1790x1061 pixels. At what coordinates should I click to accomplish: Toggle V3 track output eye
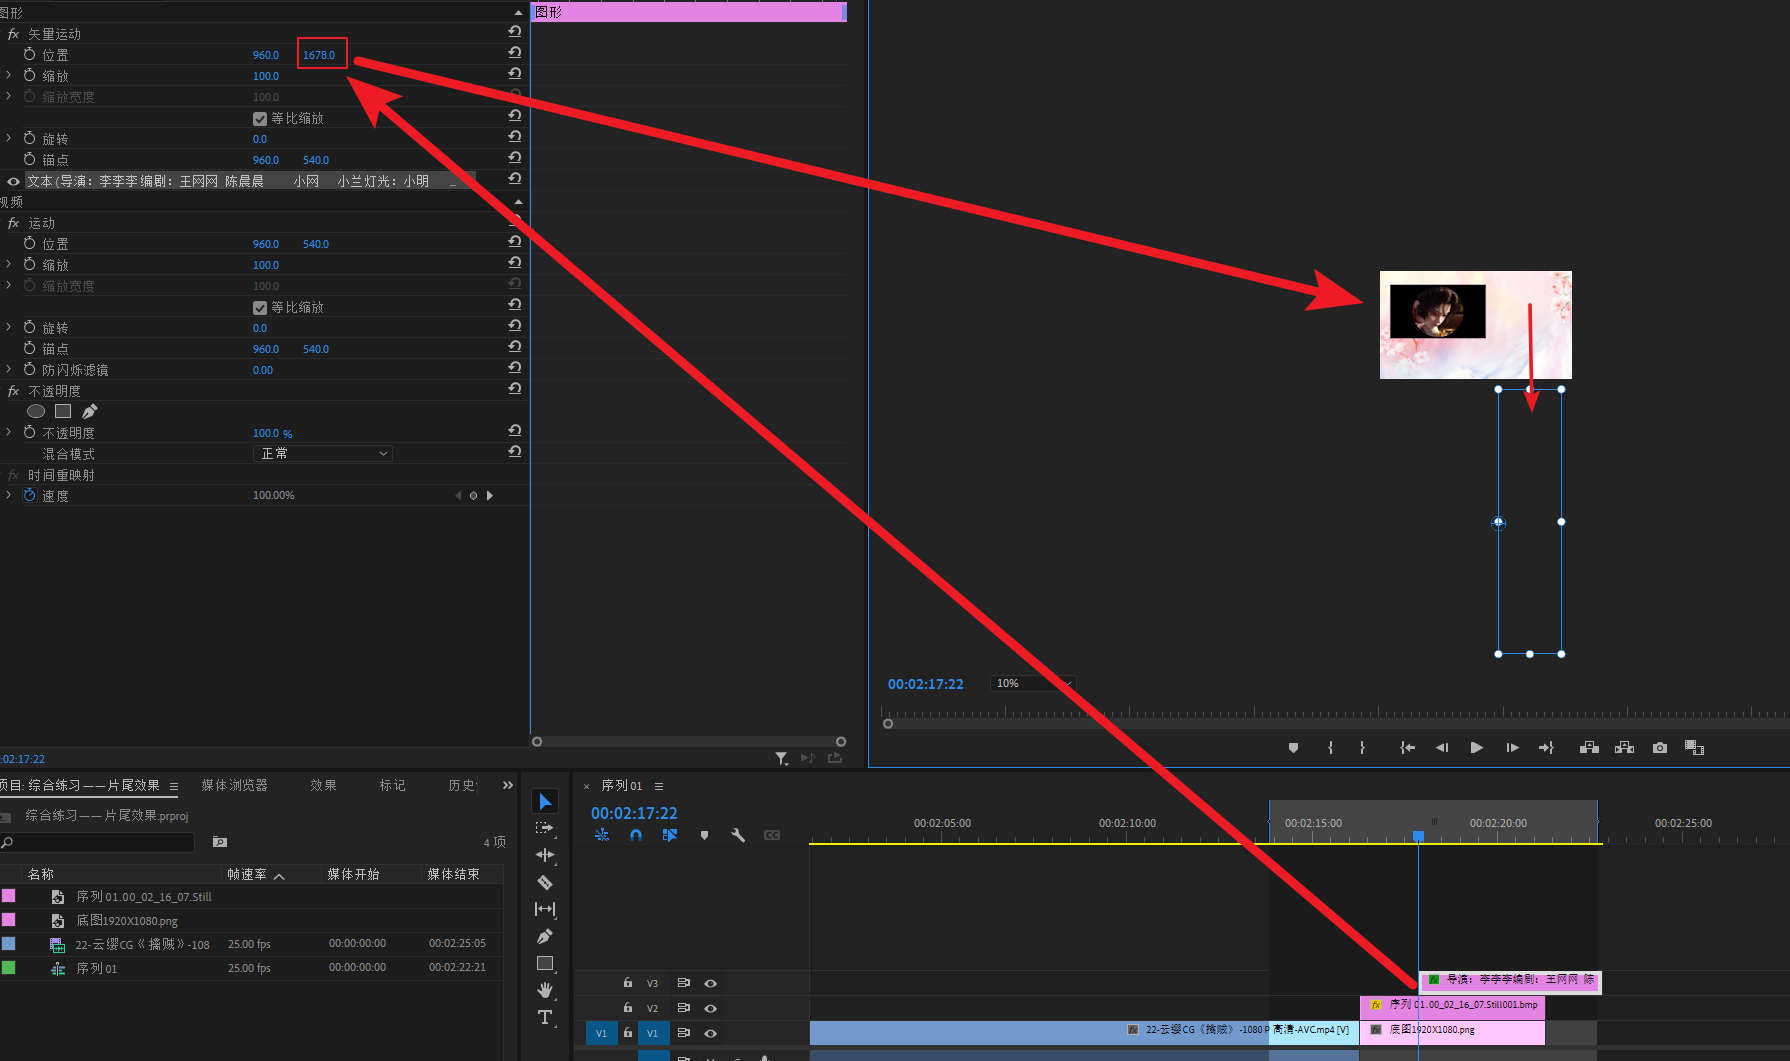(x=711, y=983)
